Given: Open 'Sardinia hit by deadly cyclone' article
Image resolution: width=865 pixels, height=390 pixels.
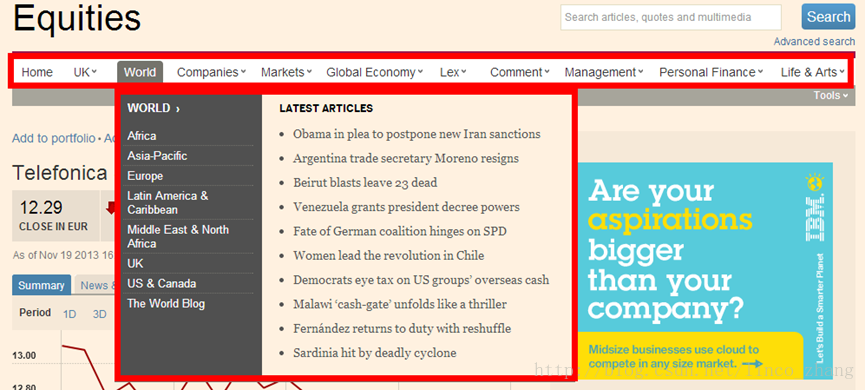Looking at the screenshot, I should point(375,352).
